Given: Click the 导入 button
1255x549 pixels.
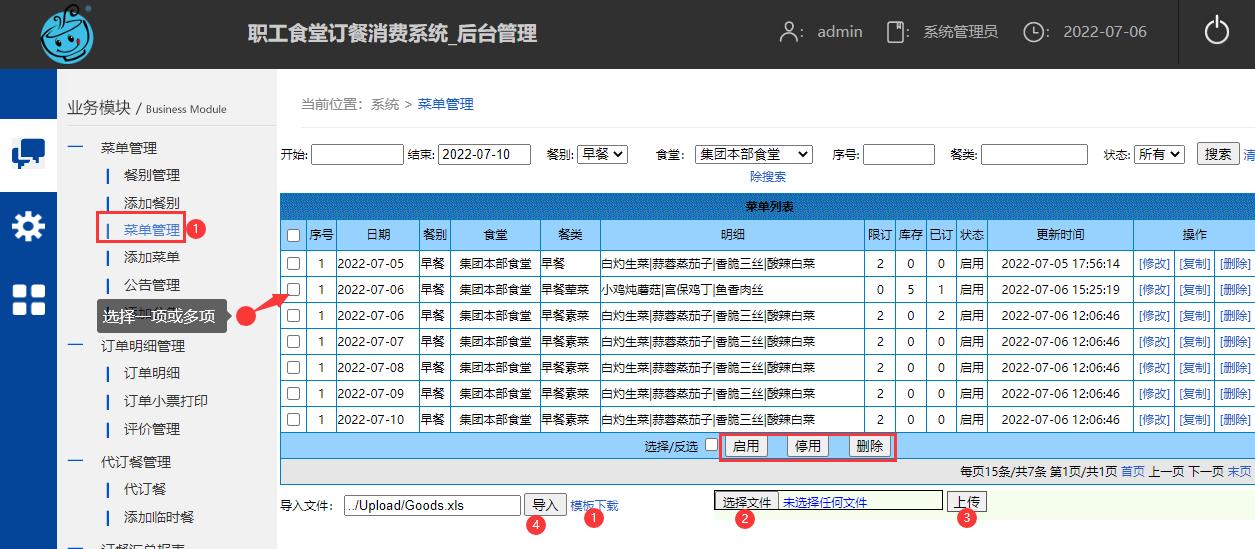Looking at the screenshot, I should pyautogui.click(x=545, y=505).
